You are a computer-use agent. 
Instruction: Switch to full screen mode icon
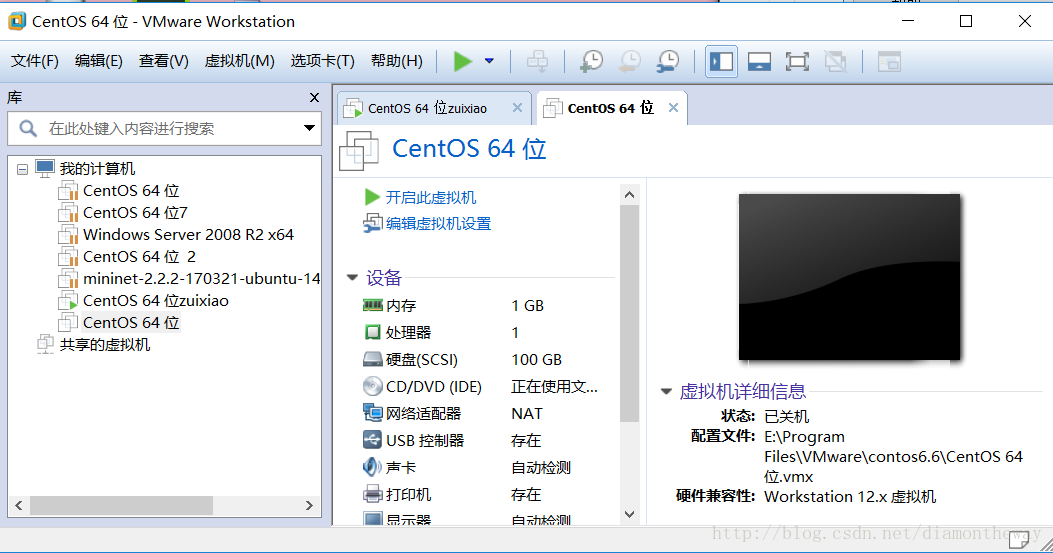click(x=797, y=62)
